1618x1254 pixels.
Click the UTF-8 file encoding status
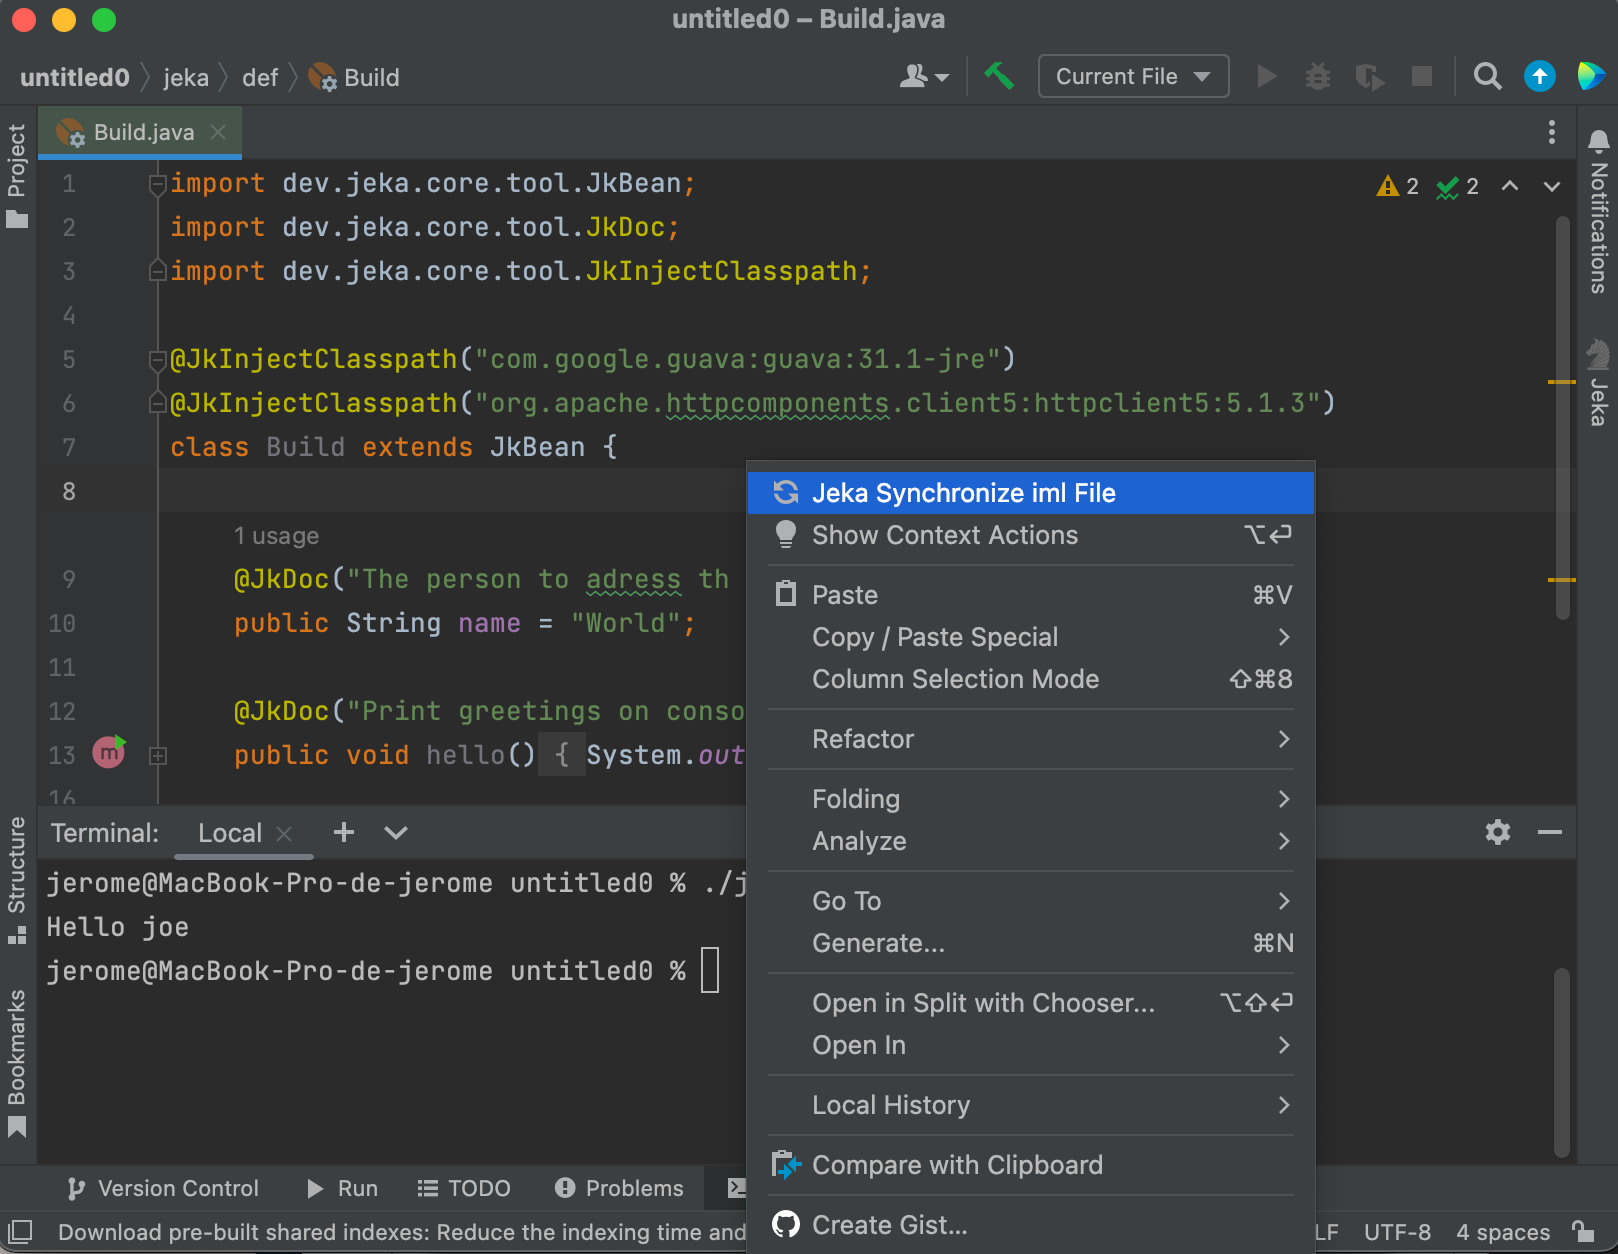(1397, 1232)
